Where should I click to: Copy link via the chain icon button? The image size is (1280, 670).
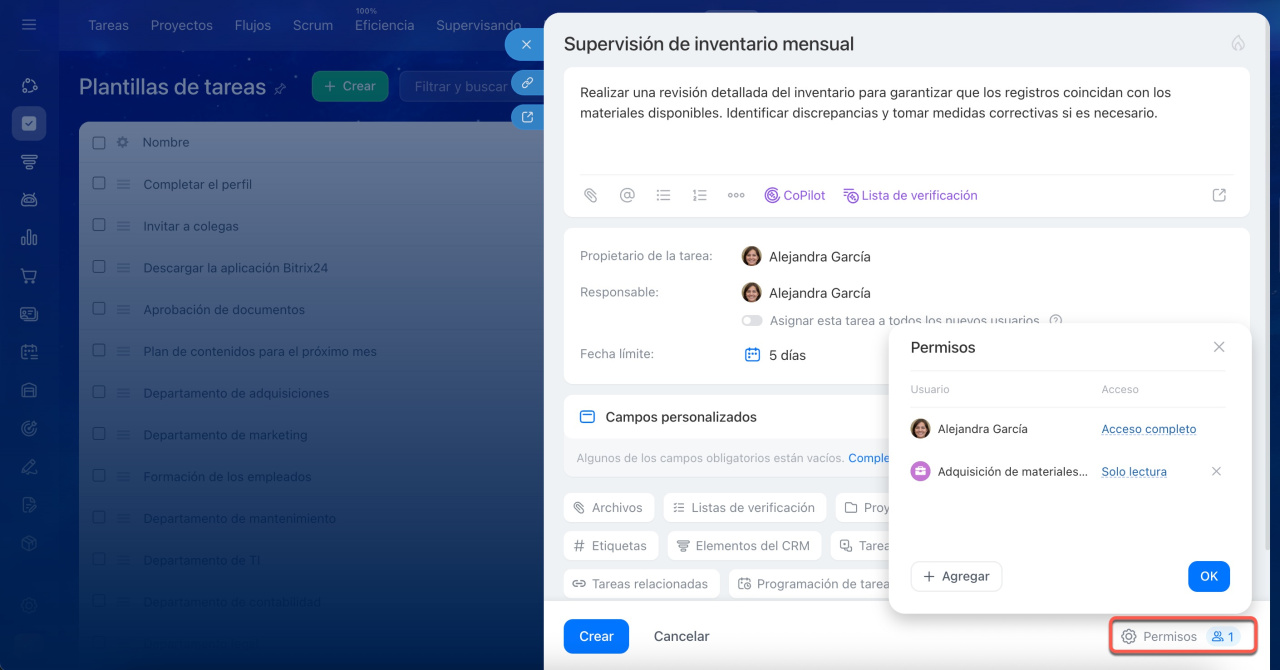[527, 83]
